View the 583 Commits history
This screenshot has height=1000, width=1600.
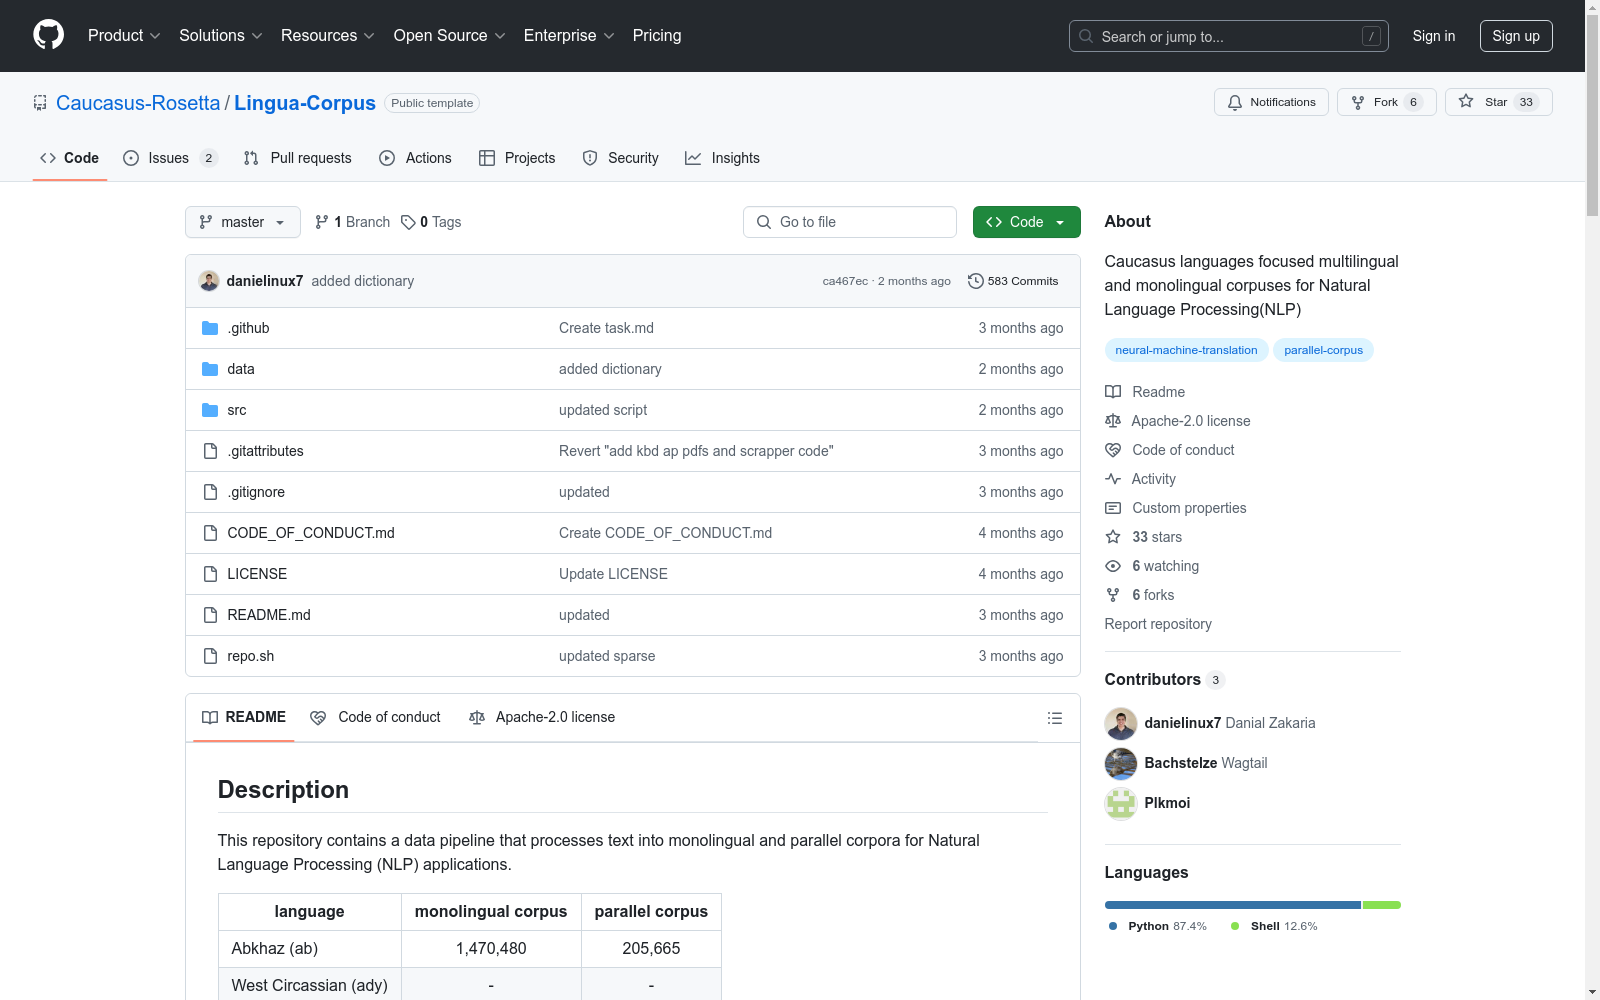1013,281
